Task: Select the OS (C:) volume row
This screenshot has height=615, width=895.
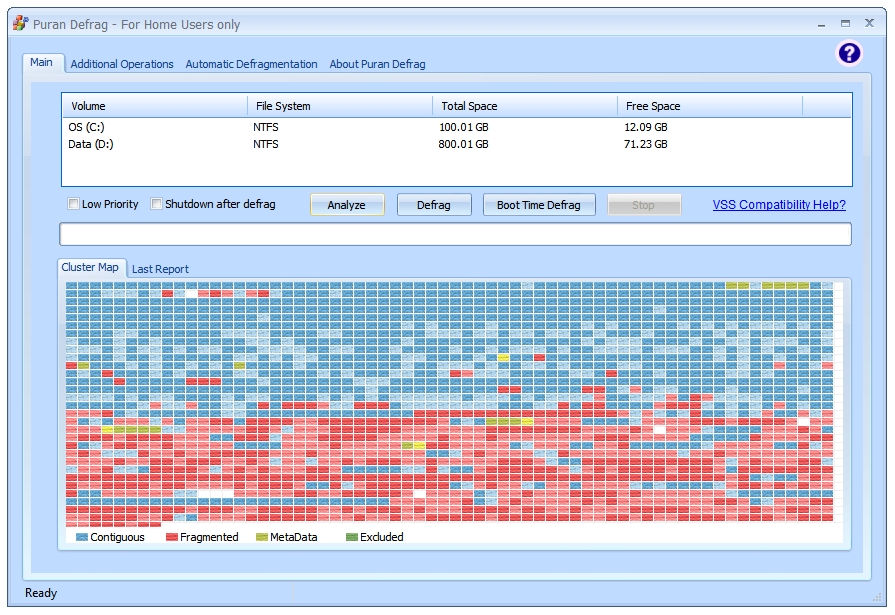Action: 457,127
